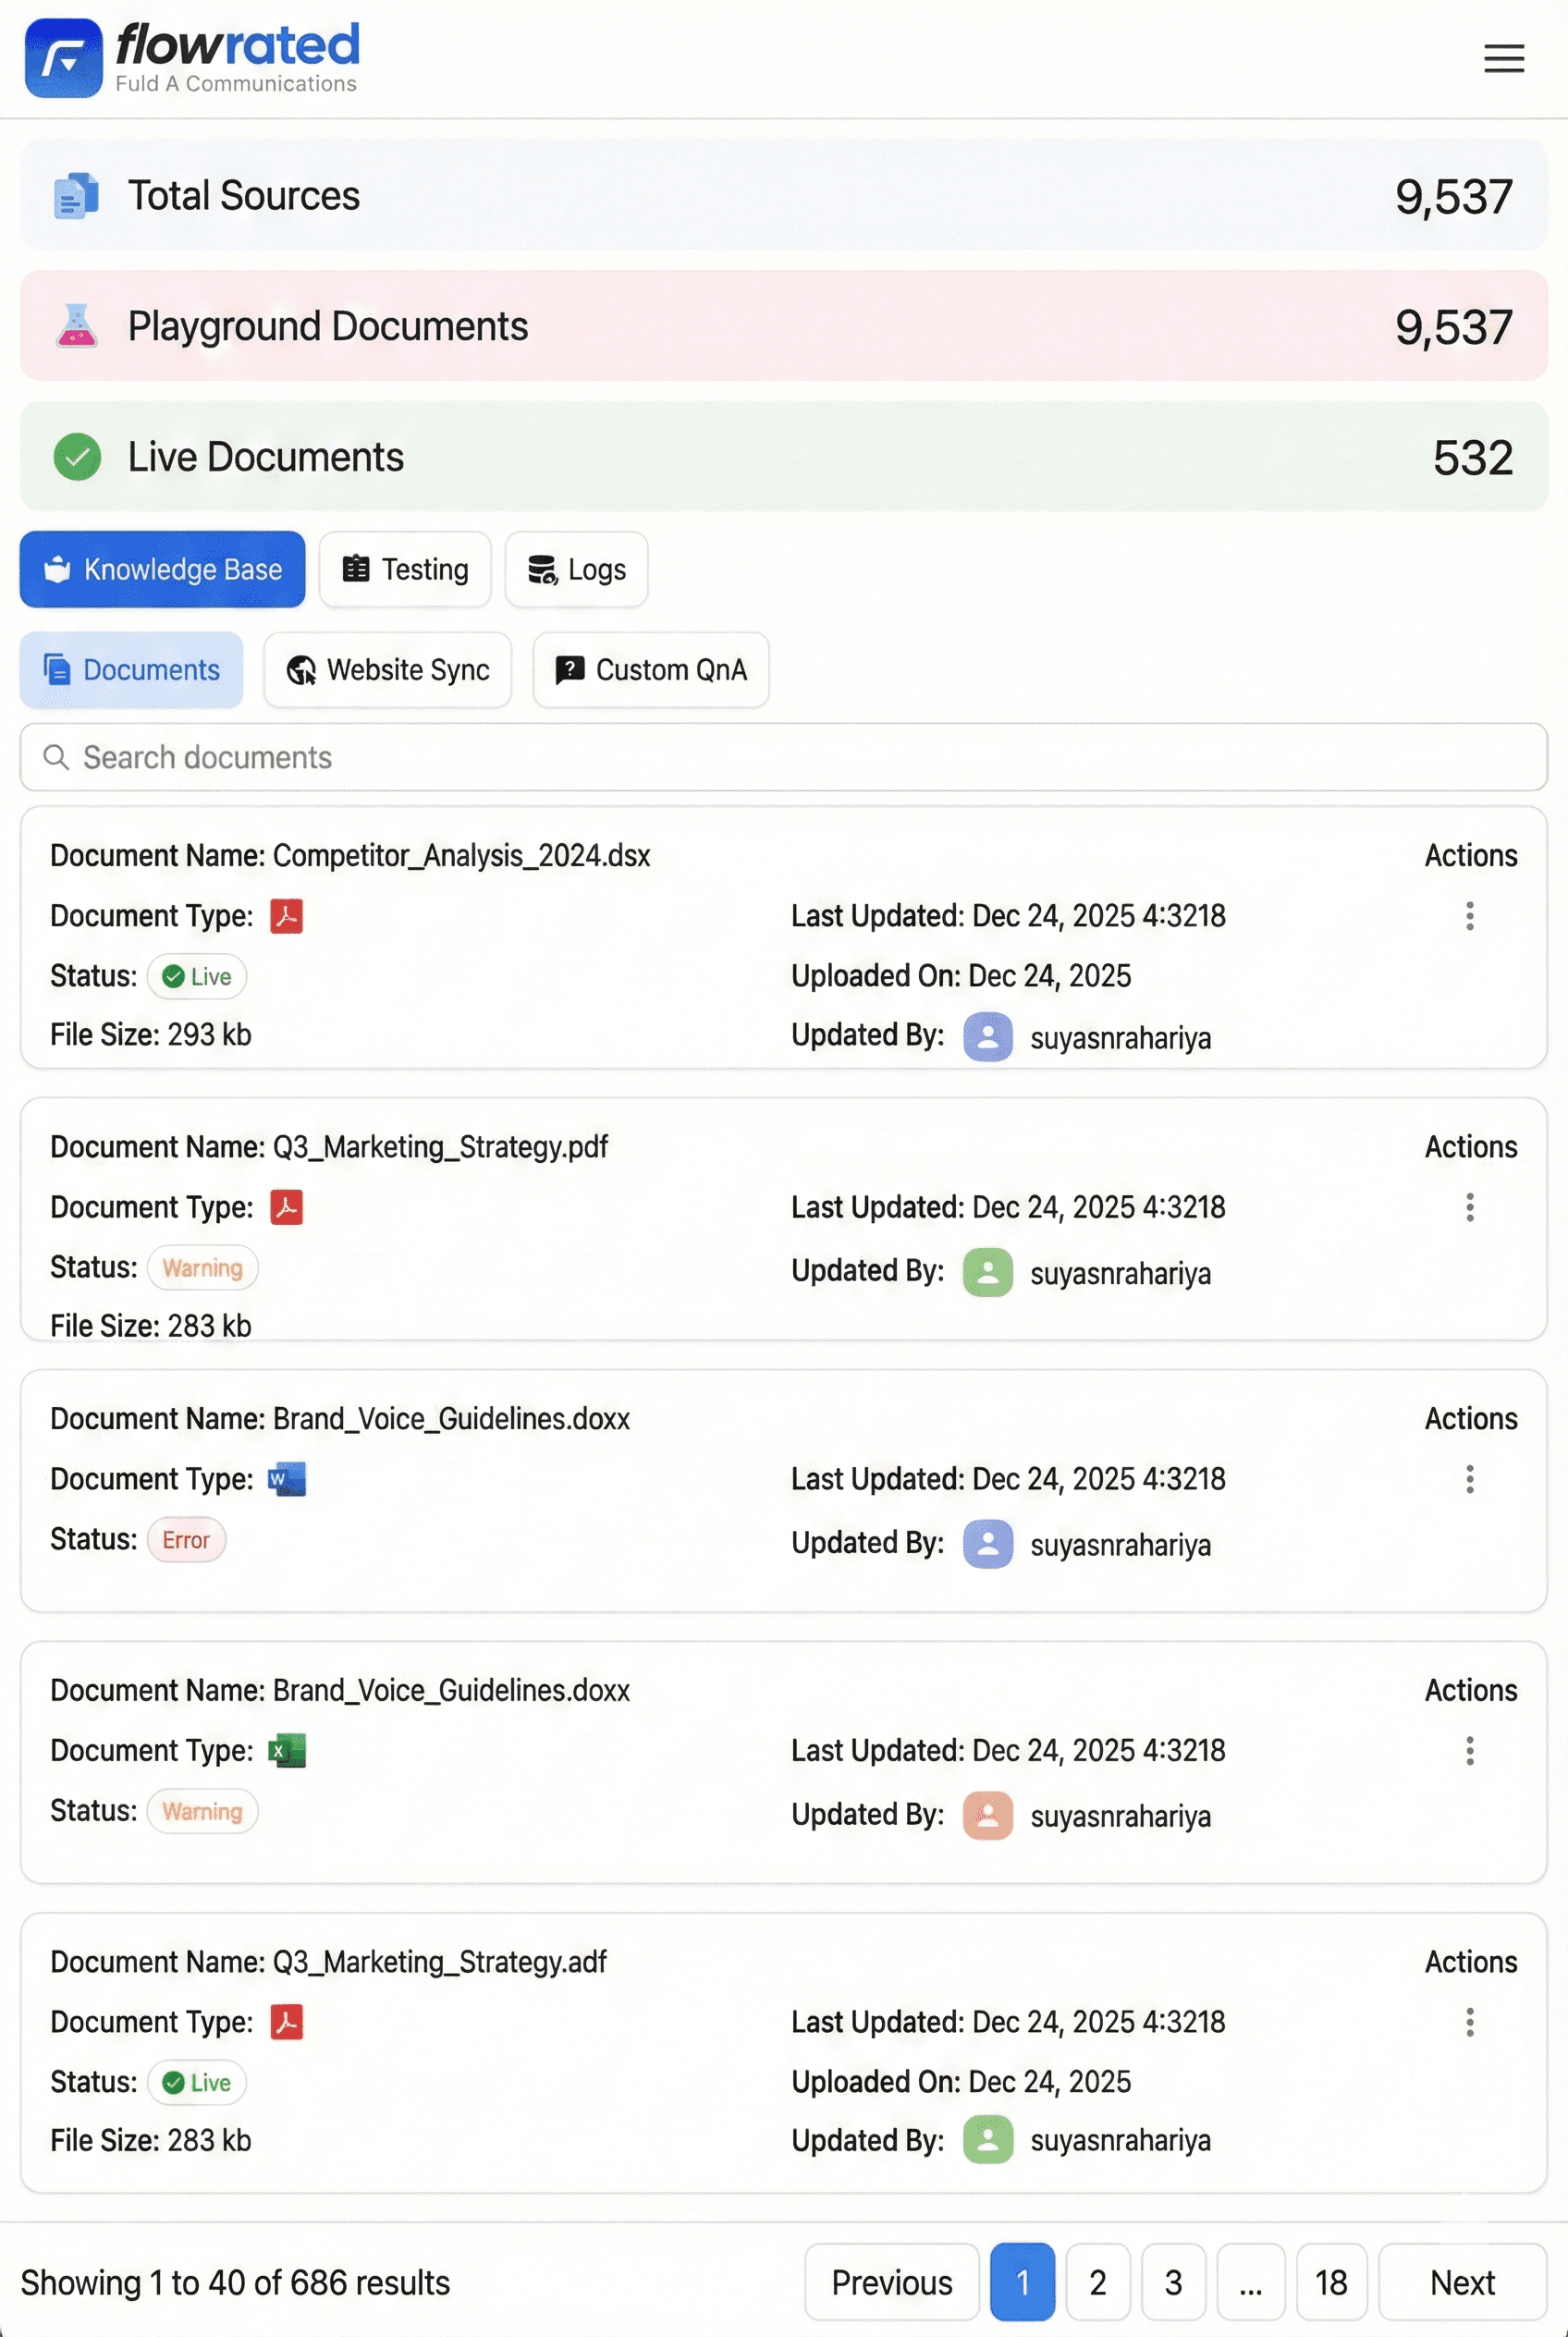Click PDF type icon for Competitor_Analysis_2024.dsx
This screenshot has width=1568, height=2337.
click(287, 915)
